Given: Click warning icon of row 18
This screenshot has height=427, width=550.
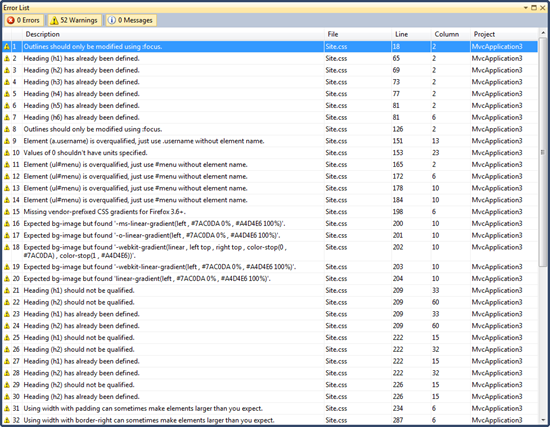Looking at the screenshot, I should (7, 247).
